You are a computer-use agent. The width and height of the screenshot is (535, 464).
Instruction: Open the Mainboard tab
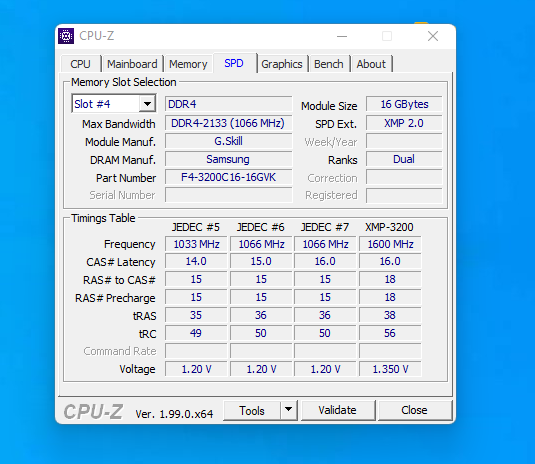[x=132, y=64]
